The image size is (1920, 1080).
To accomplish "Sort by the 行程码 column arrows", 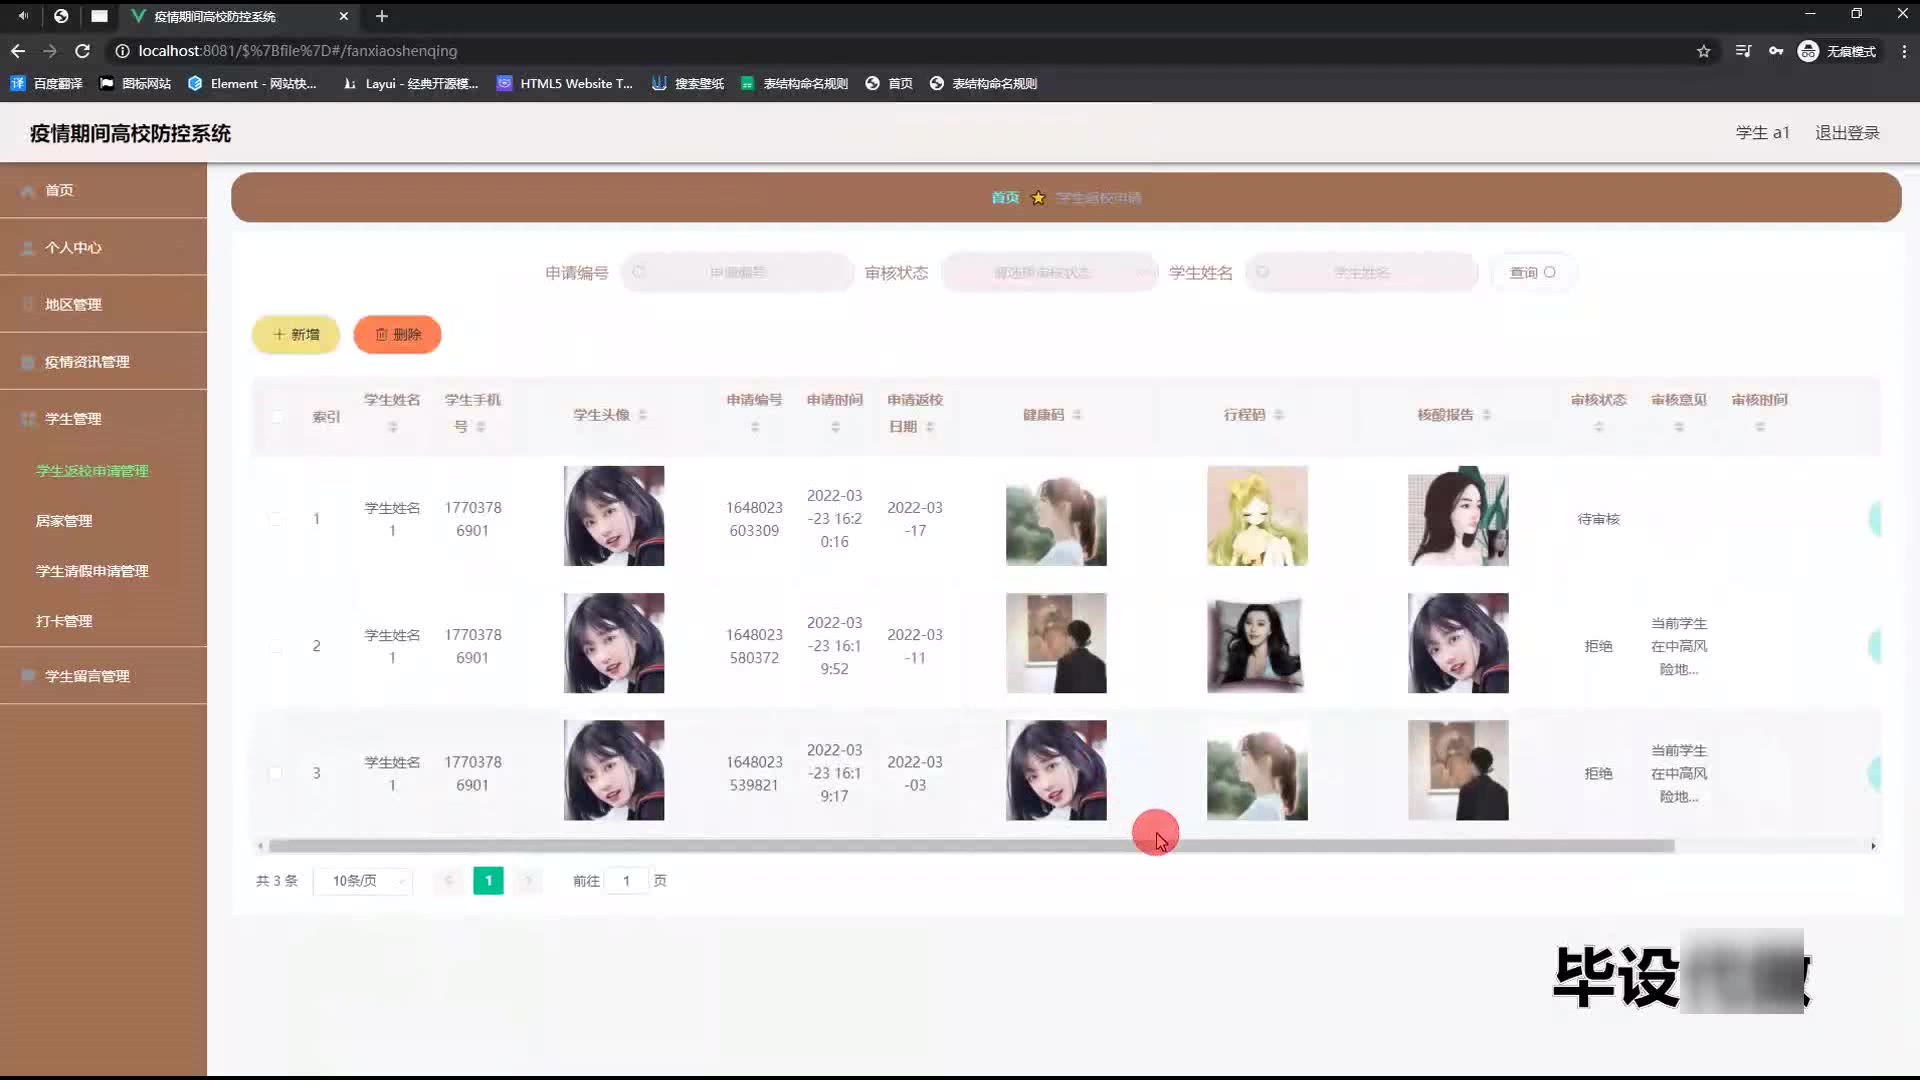I will point(1279,415).
